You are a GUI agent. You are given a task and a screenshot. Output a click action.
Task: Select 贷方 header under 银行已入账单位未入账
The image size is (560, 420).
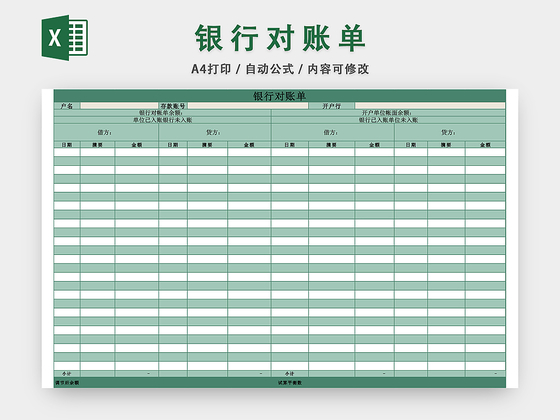tap(450, 132)
